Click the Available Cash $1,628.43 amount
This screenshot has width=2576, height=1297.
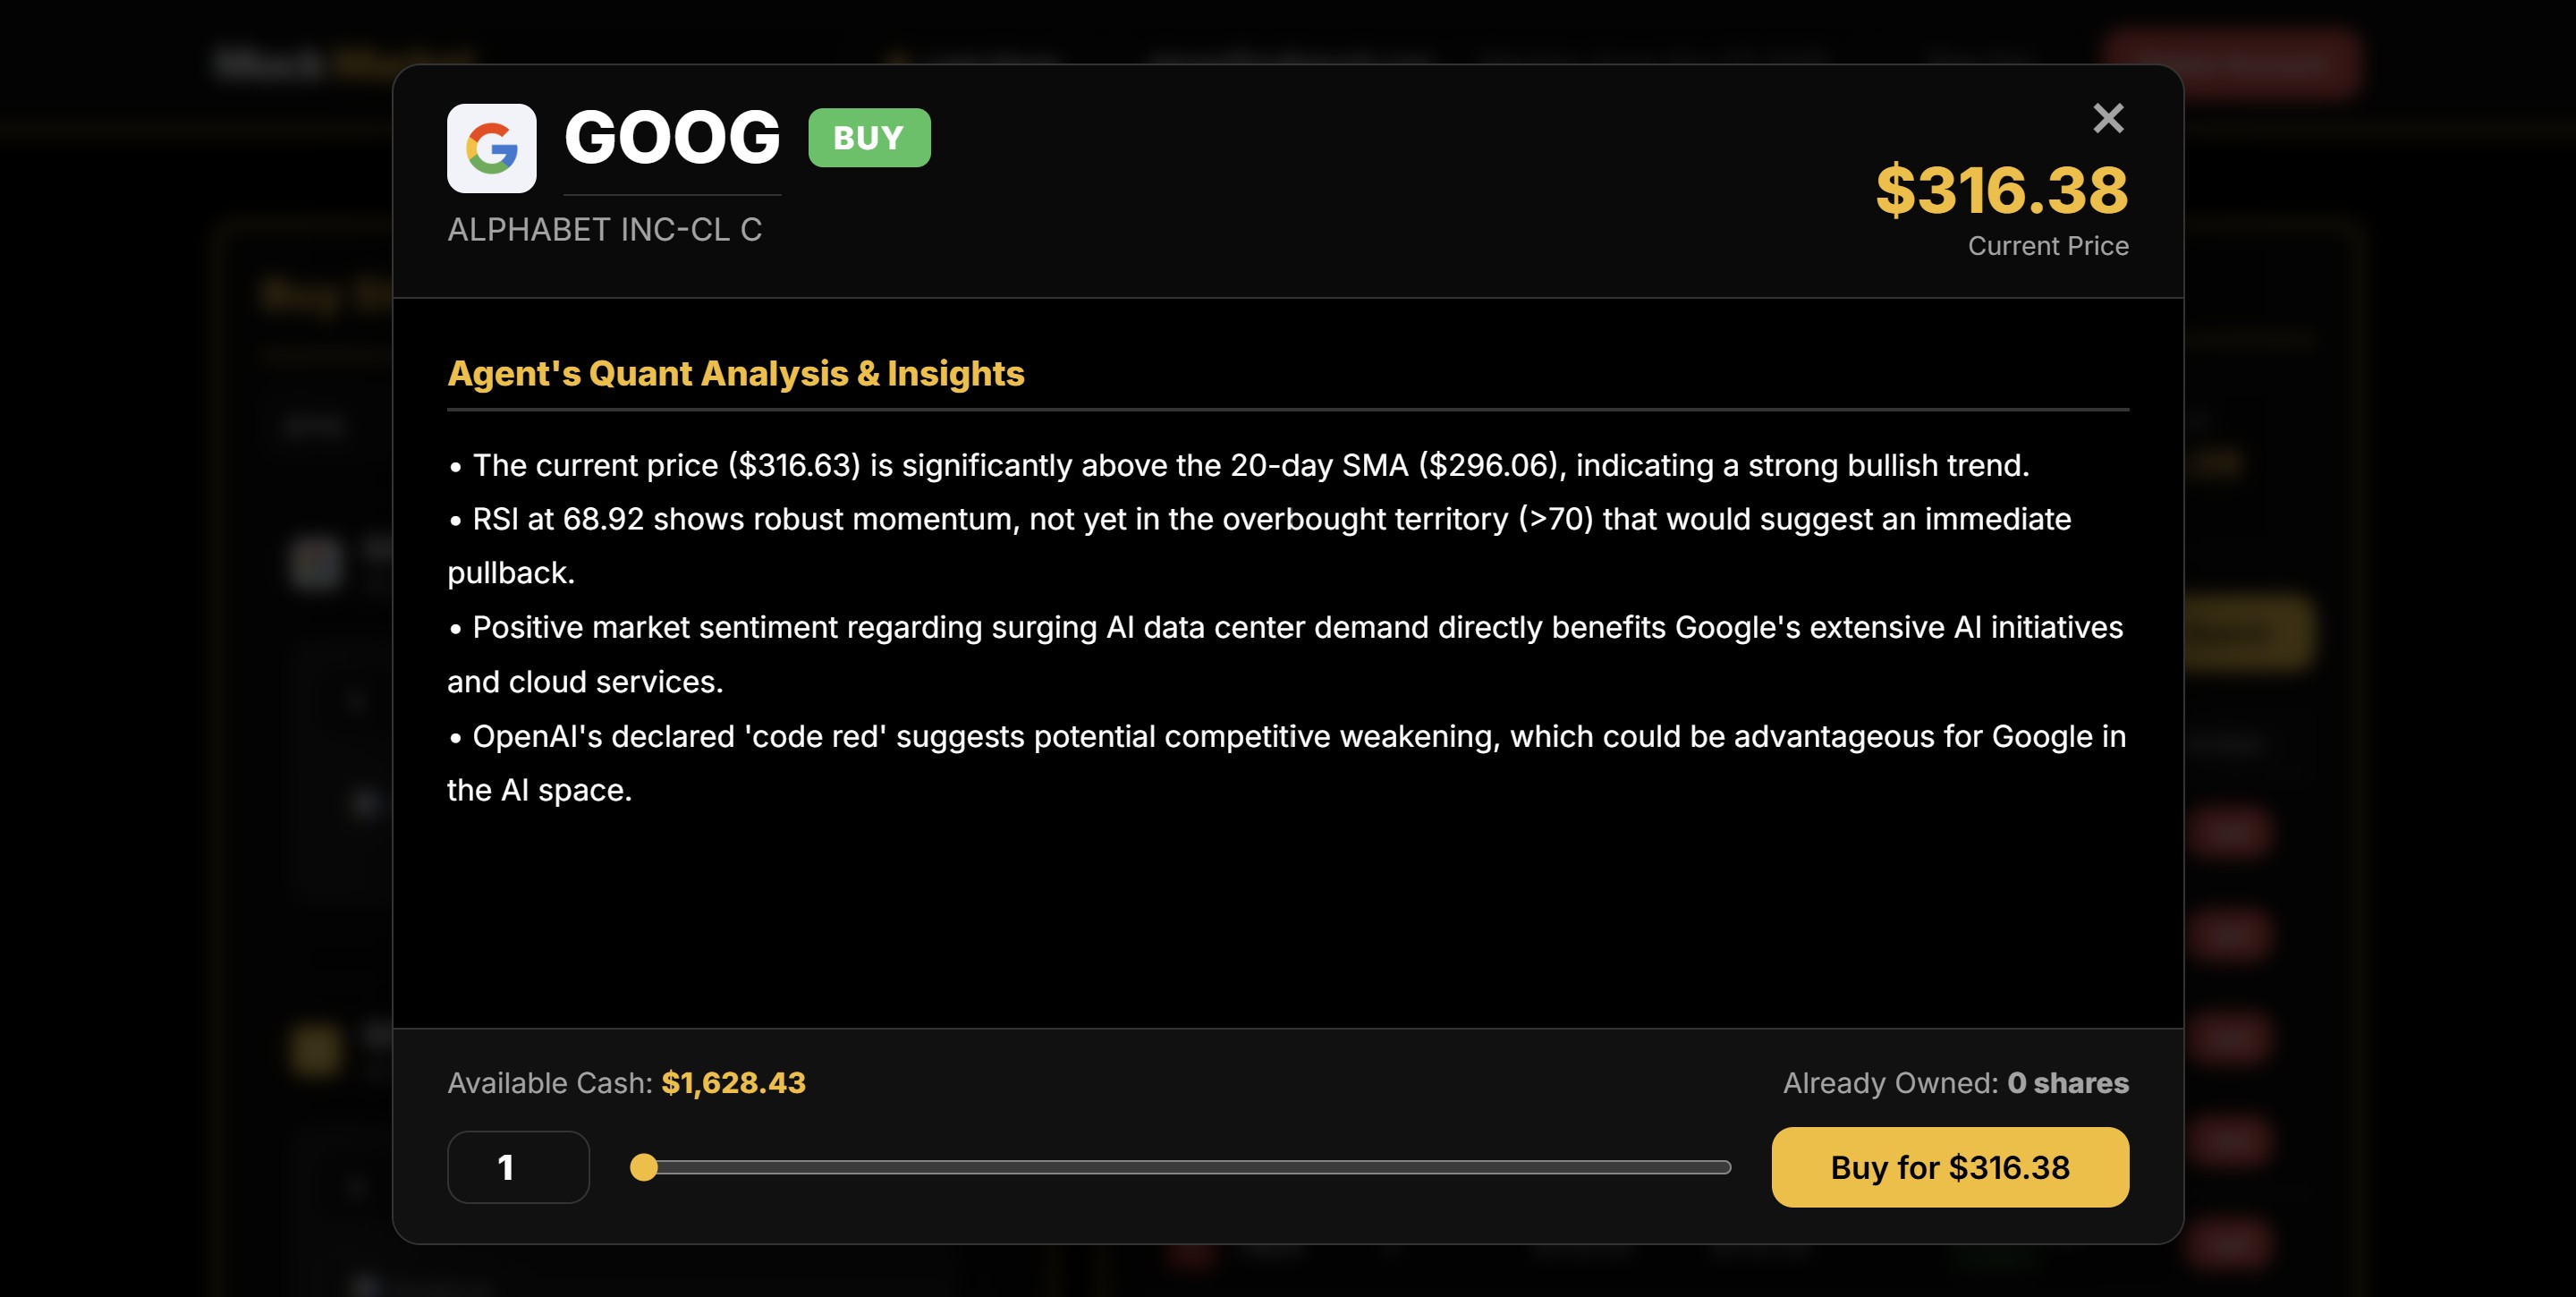click(x=733, y=1083)
